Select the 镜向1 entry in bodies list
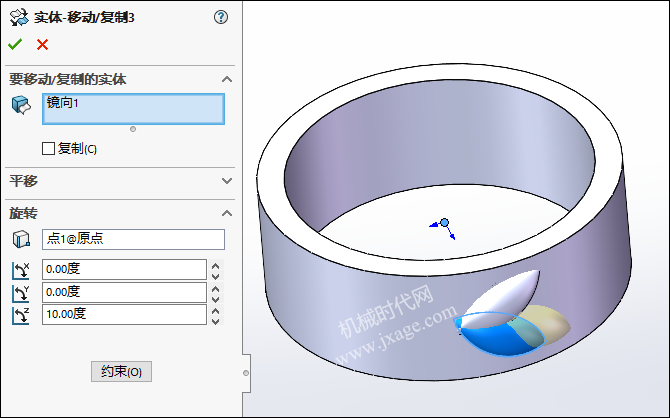Image resolution: width=670 pixels, height=418 pixels. coord(62,103)
